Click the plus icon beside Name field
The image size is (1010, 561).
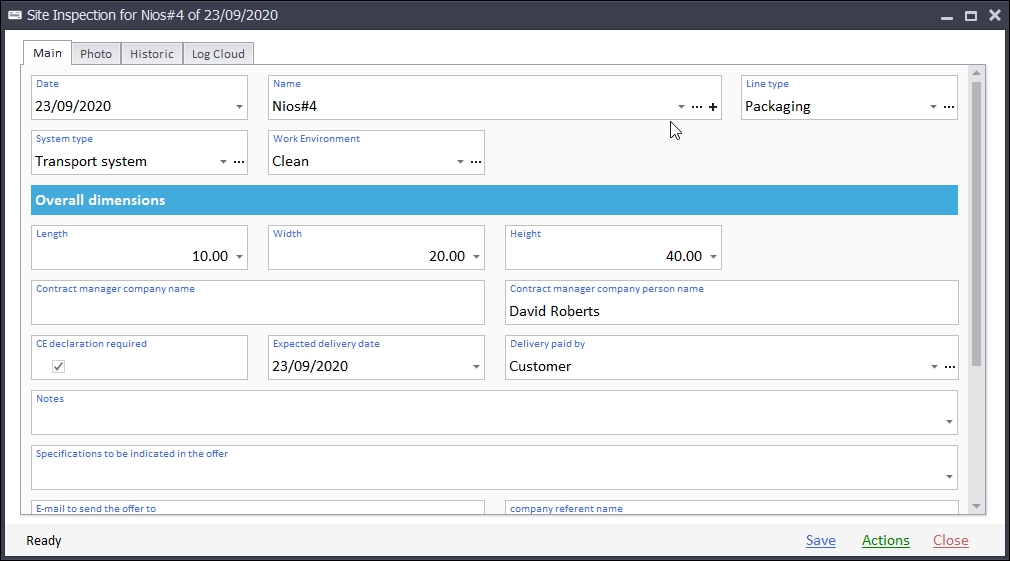713,107
